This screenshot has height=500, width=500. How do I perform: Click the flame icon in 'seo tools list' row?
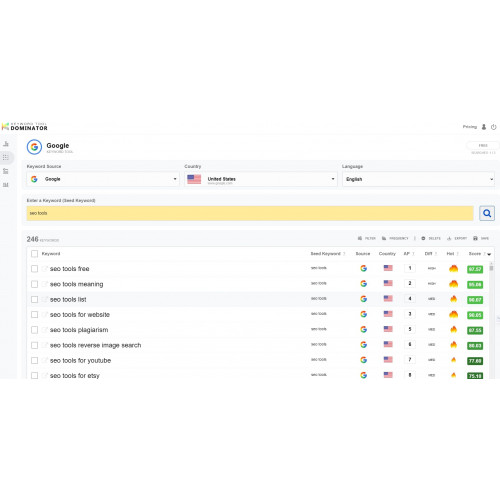(453, 299)
